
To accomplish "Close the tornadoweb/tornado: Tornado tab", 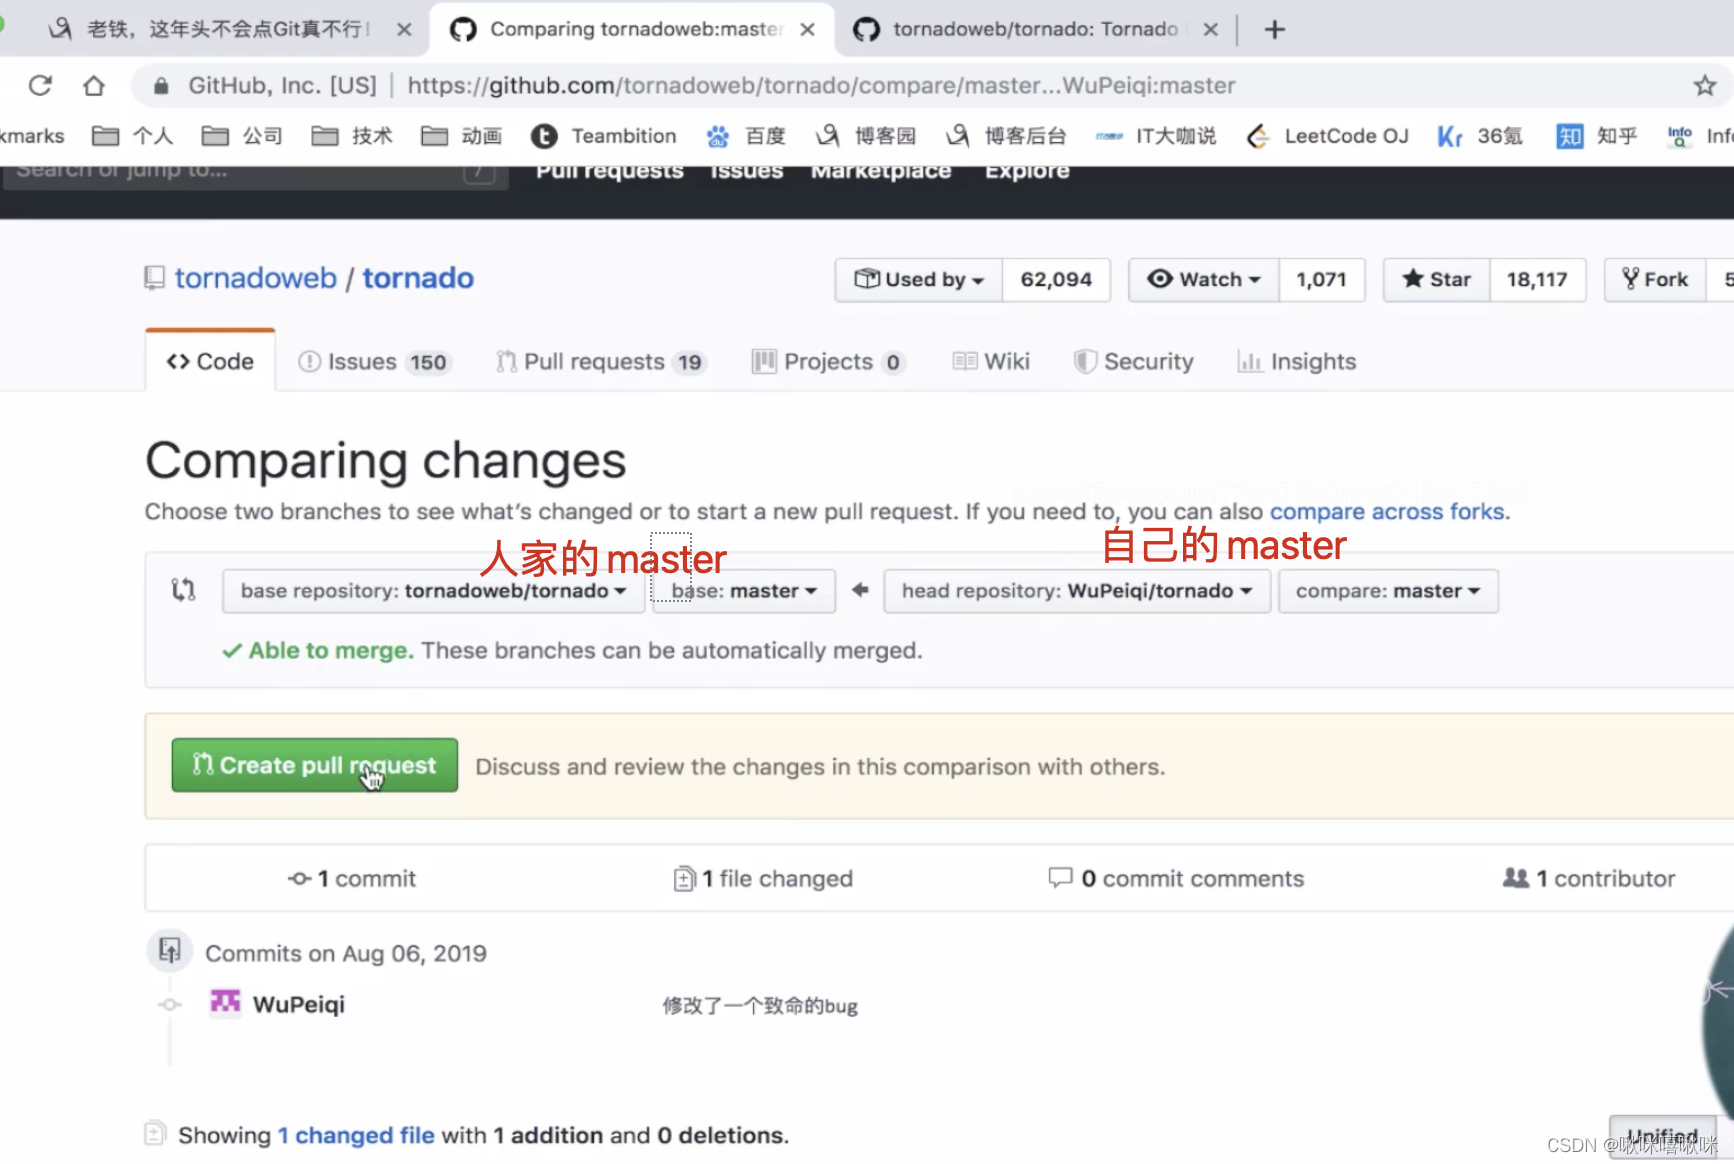I will pyautogui.click(x=1211, y=30).
